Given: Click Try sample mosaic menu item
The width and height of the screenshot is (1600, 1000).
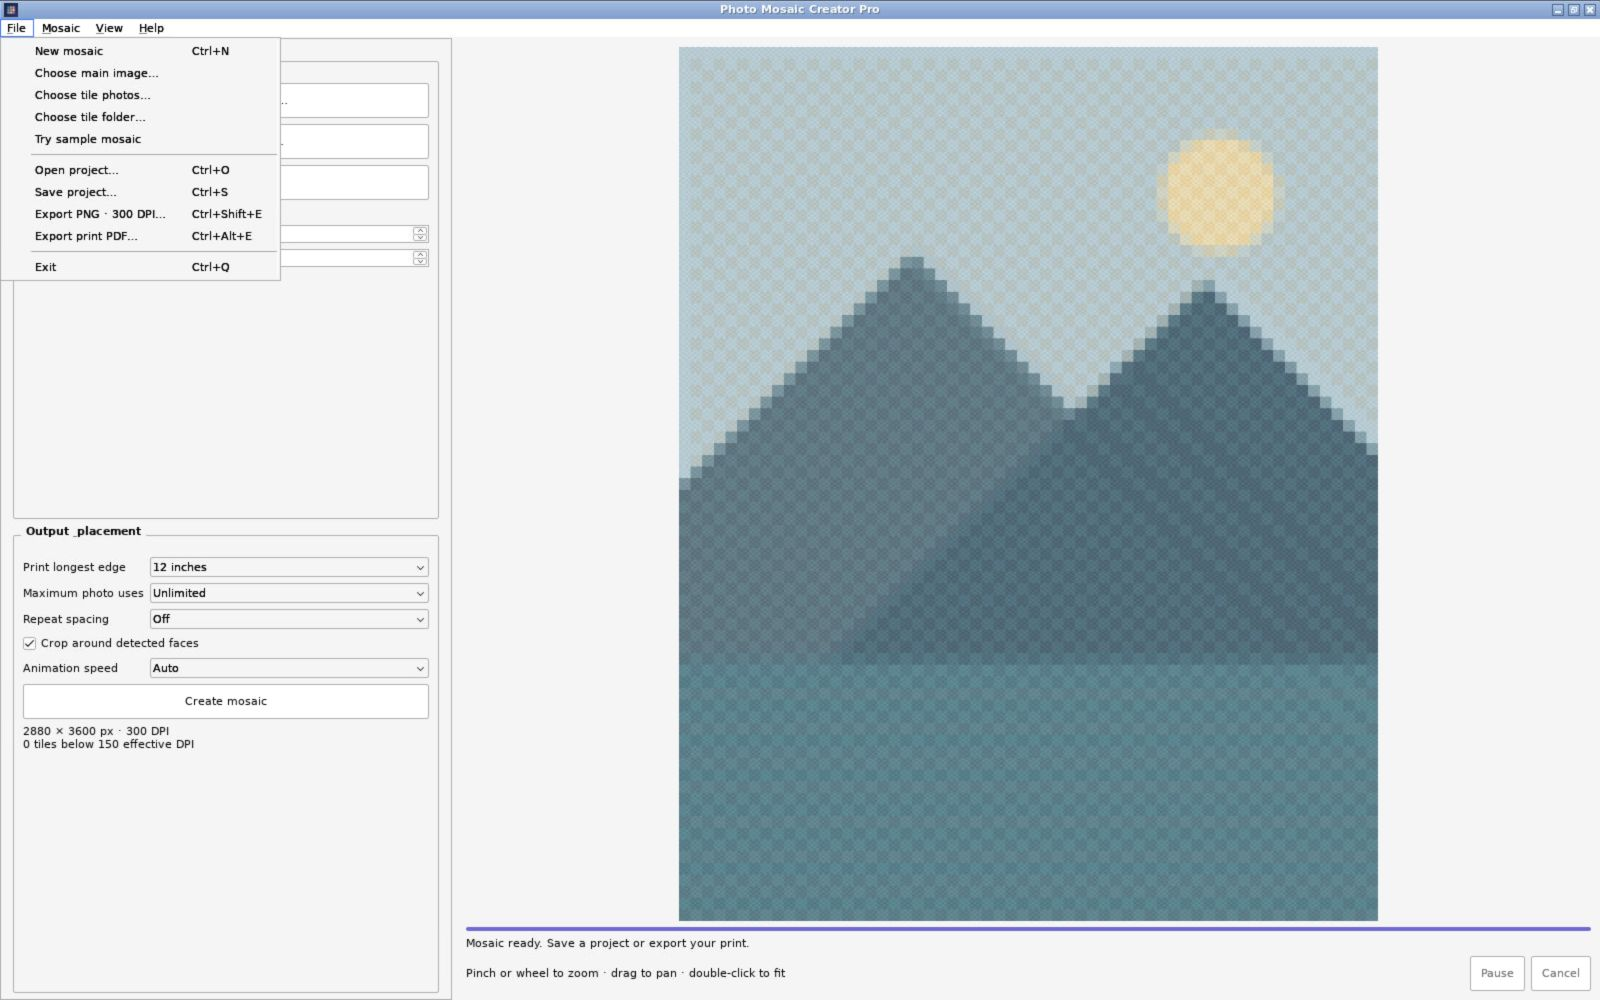Looking at the screenshot, I should click(x=141, y=139).
